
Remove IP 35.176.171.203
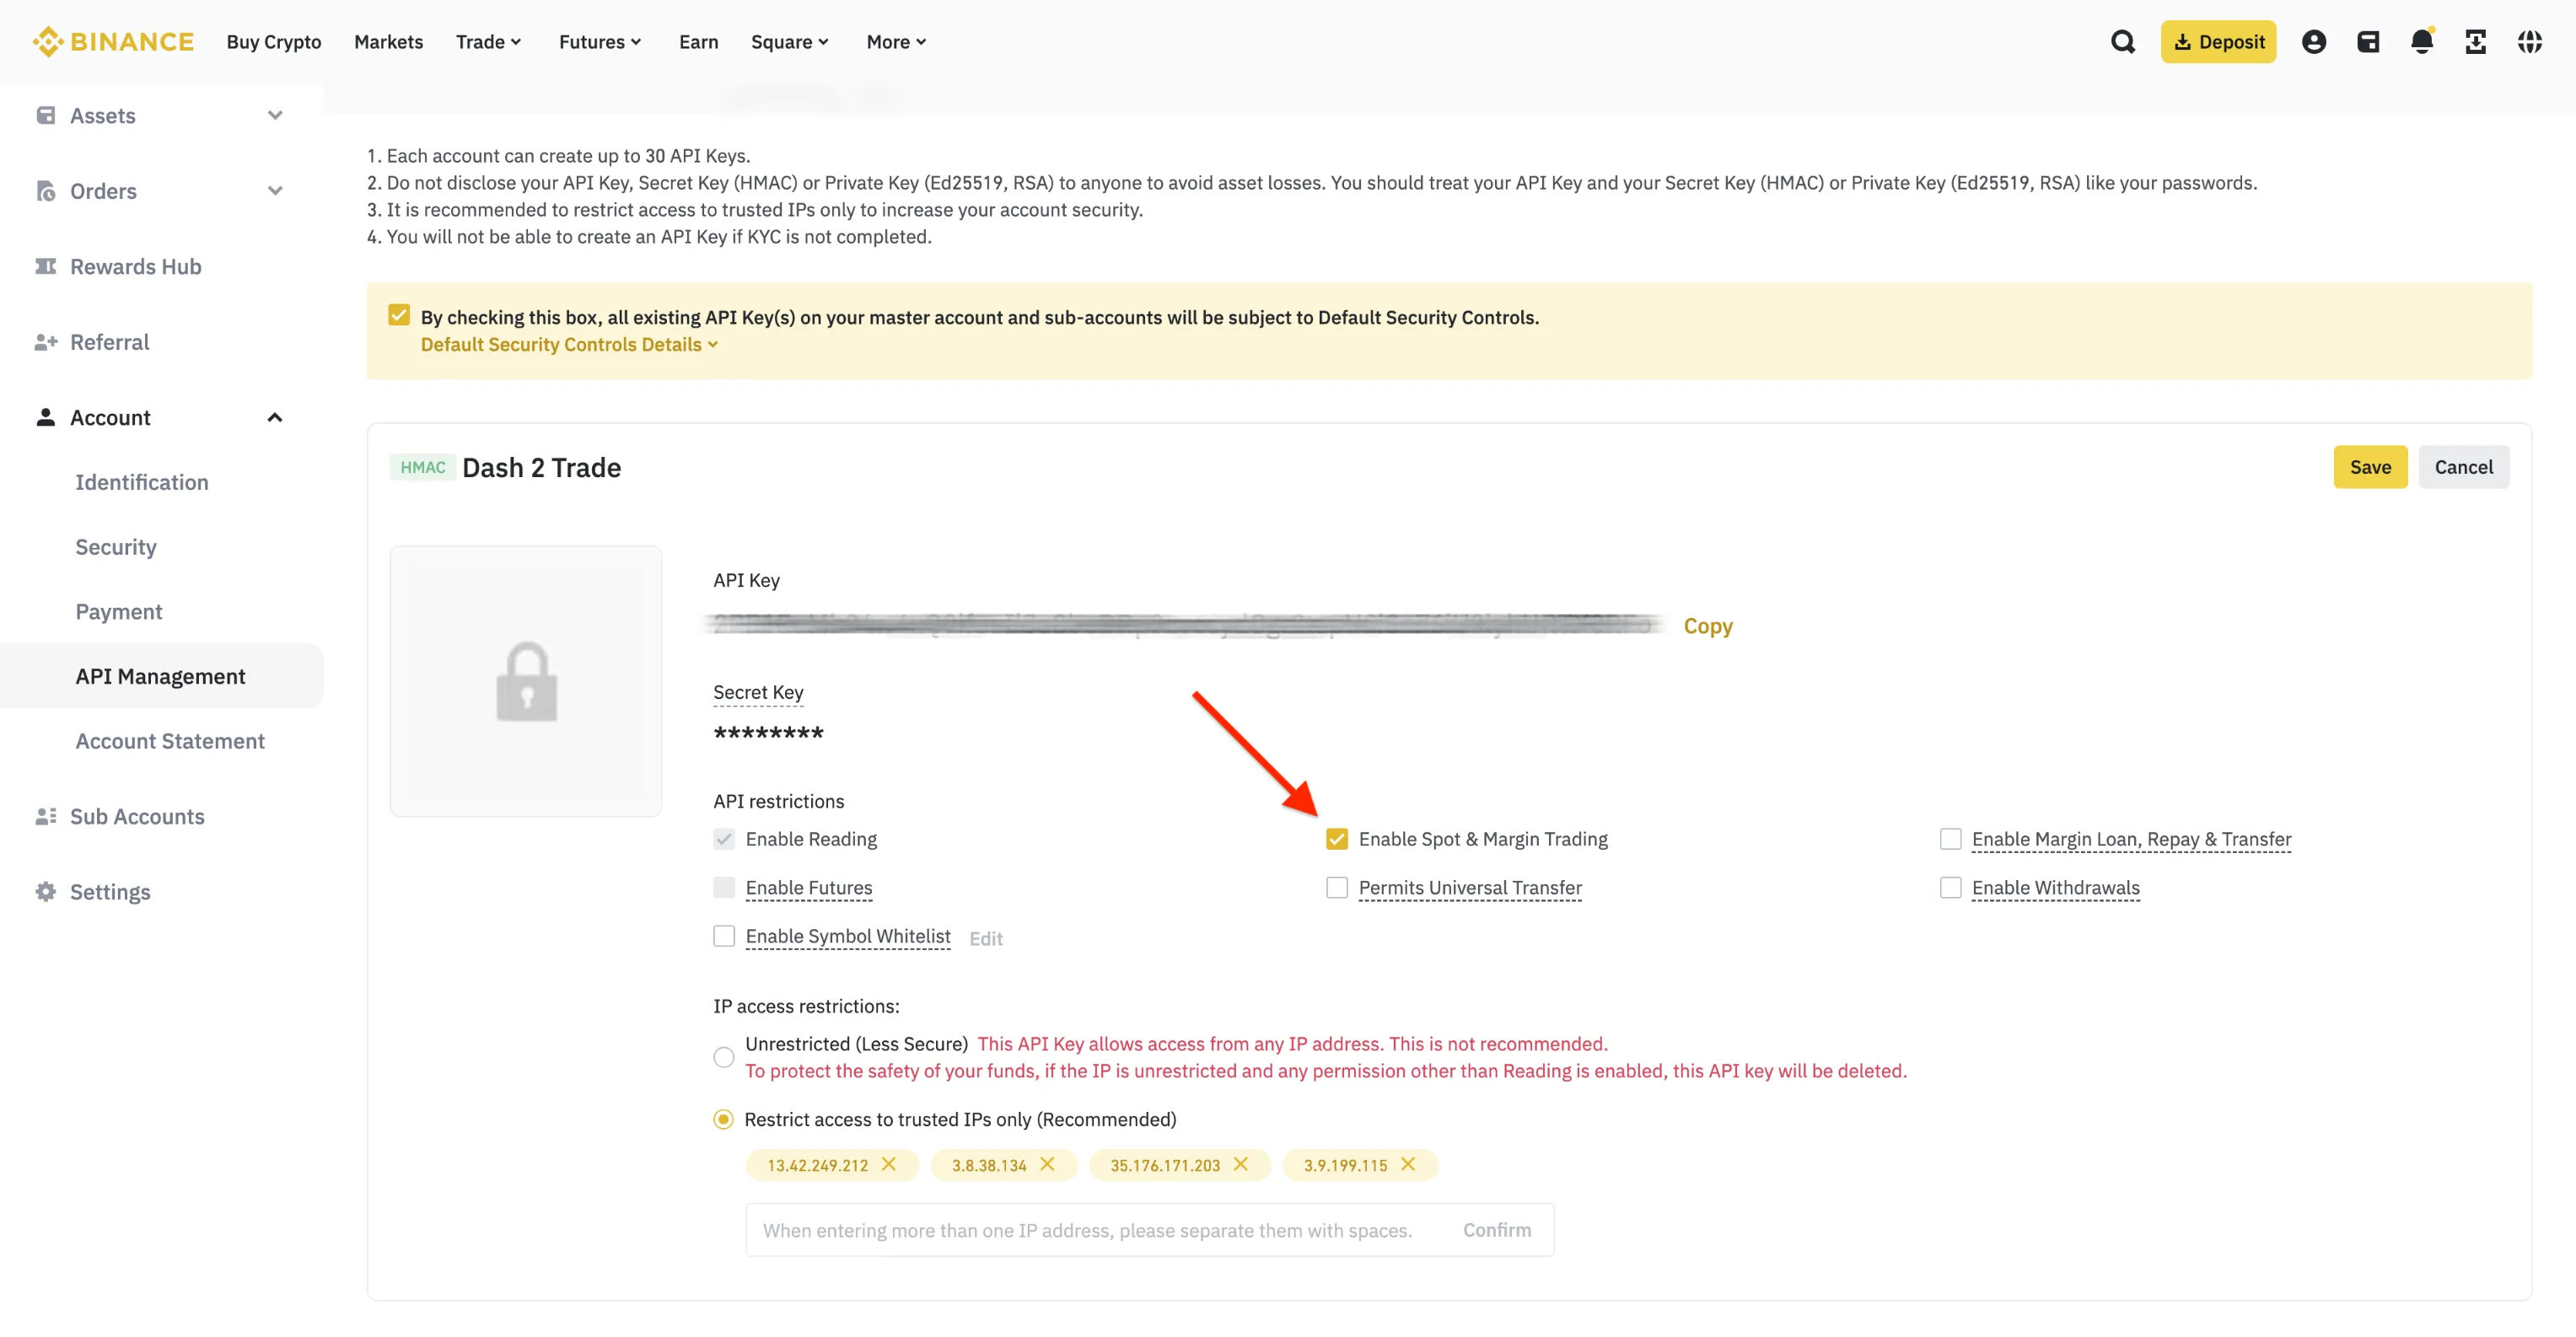(1241, 1164)
